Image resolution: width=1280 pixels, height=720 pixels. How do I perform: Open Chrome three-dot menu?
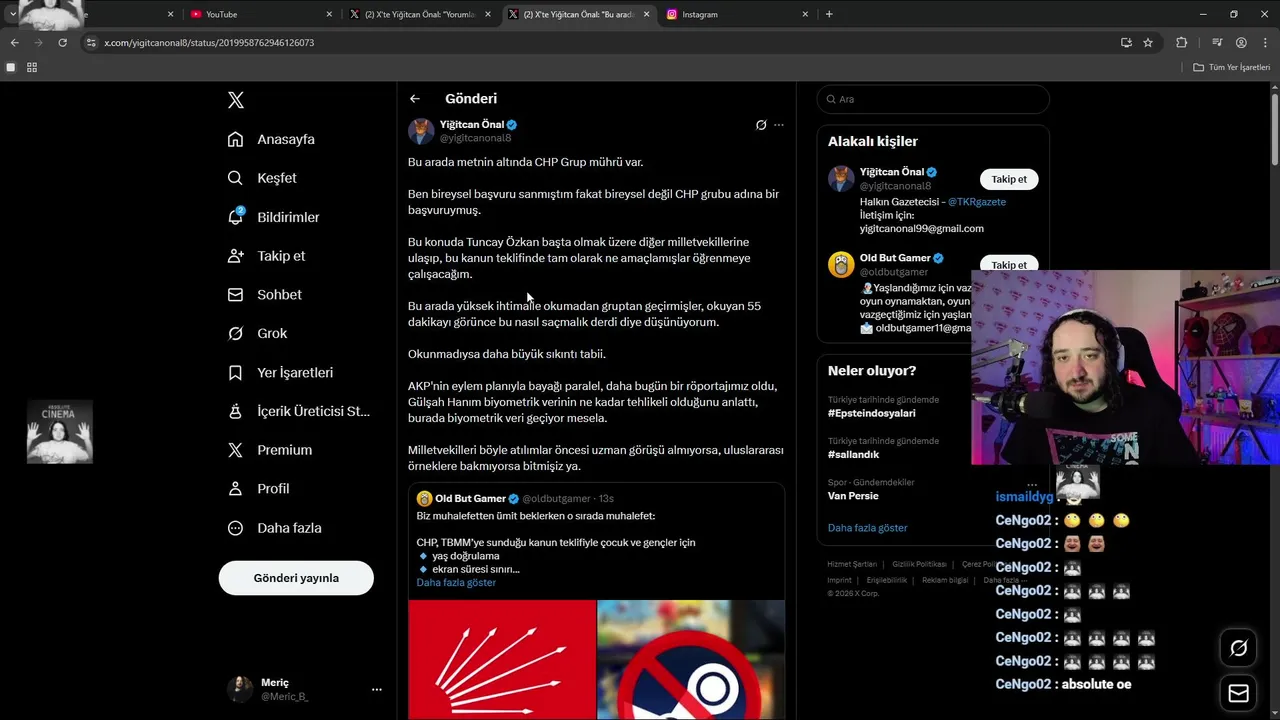(x=1265, y=43)
